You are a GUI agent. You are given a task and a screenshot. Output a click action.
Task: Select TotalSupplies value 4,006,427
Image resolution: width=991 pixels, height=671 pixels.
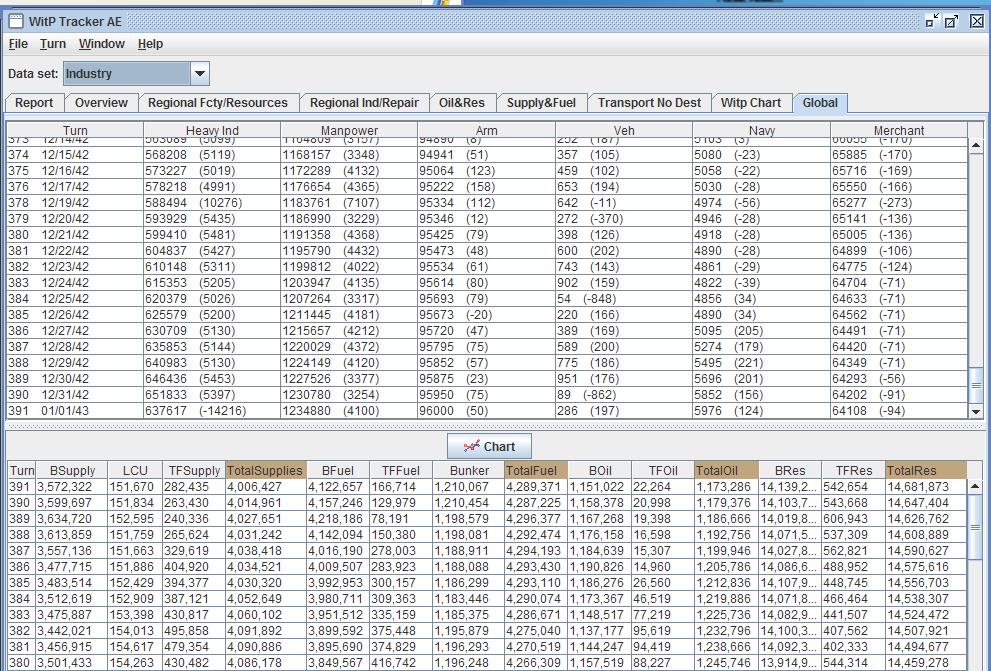click(x=265, y=487)
